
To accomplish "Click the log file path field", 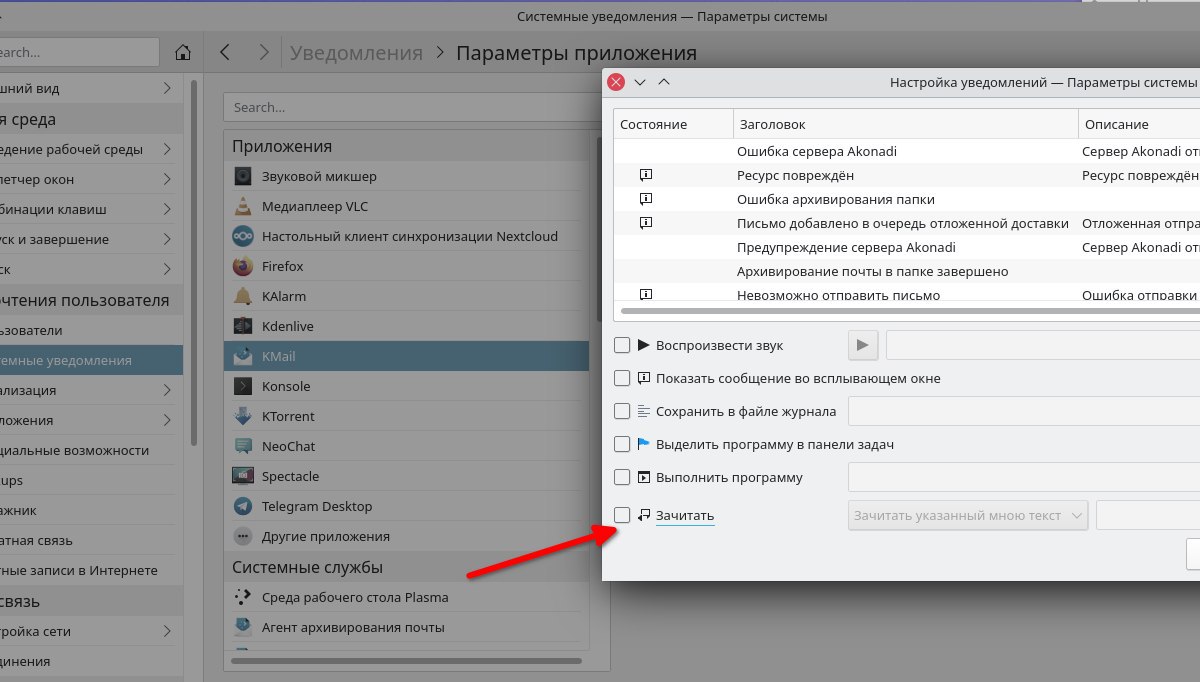I will [1024, 411].
